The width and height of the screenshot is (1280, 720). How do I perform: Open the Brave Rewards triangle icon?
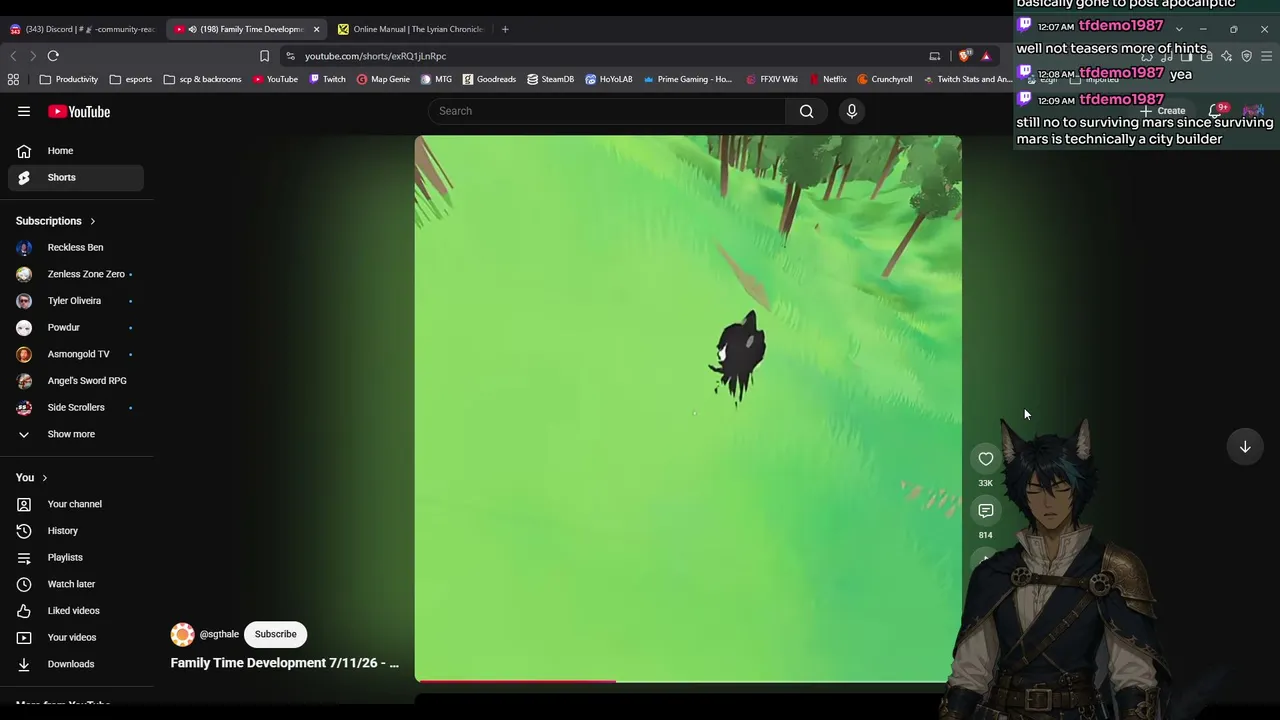[x=986, y=56]
